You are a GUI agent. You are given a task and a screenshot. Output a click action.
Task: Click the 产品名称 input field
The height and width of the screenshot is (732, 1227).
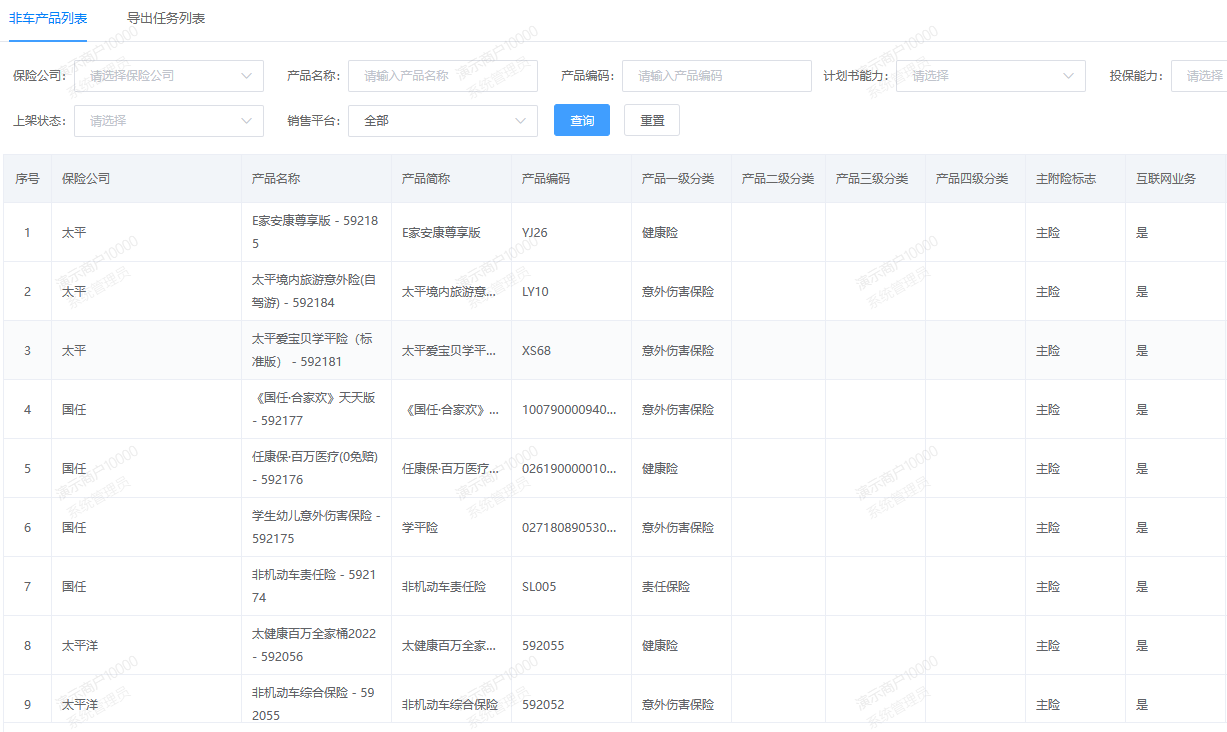tap(443, 76)
